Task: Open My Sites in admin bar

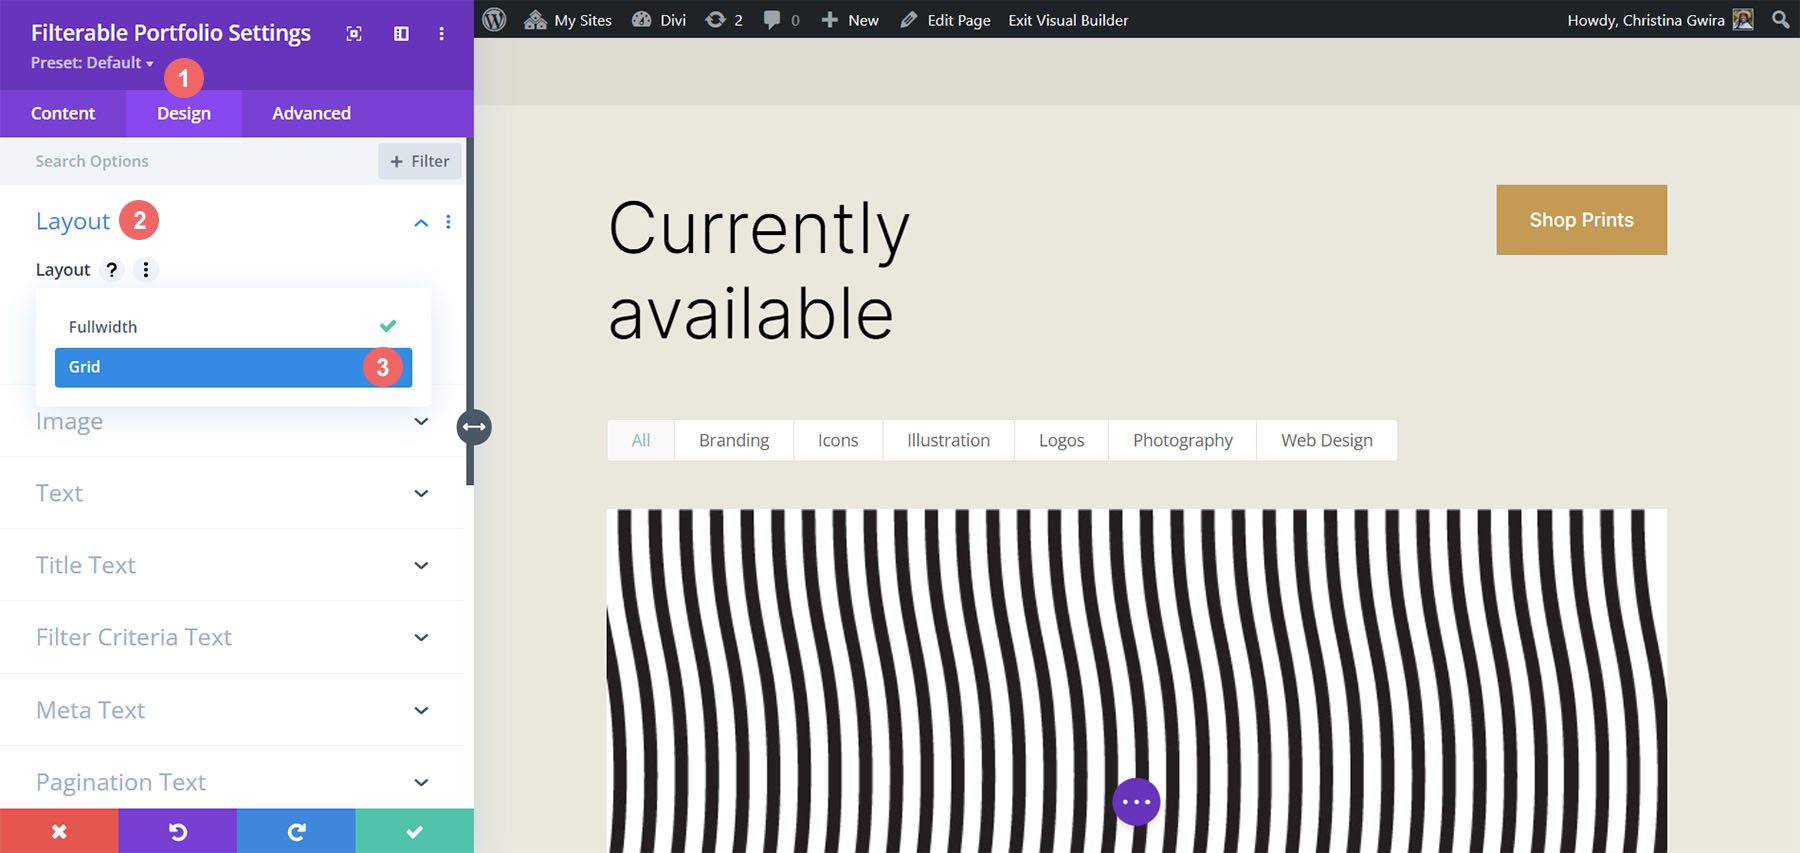Action: (568, 20)
